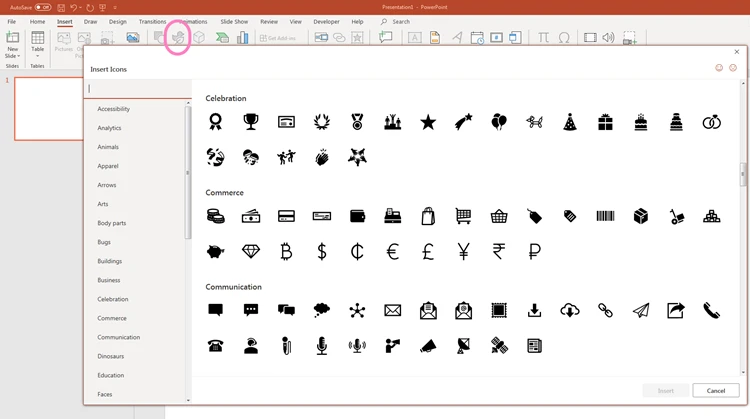Open the Transitions tab

[x=152, y=22]
